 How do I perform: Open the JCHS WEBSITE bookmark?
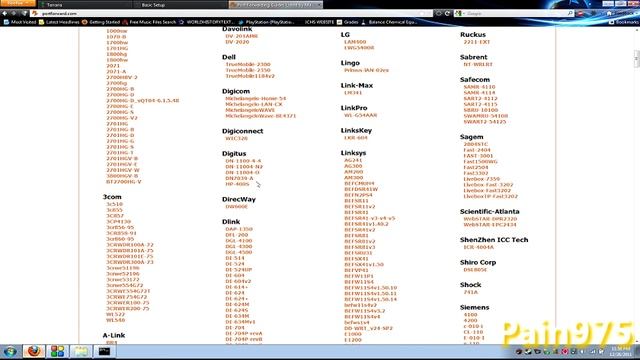319,22
